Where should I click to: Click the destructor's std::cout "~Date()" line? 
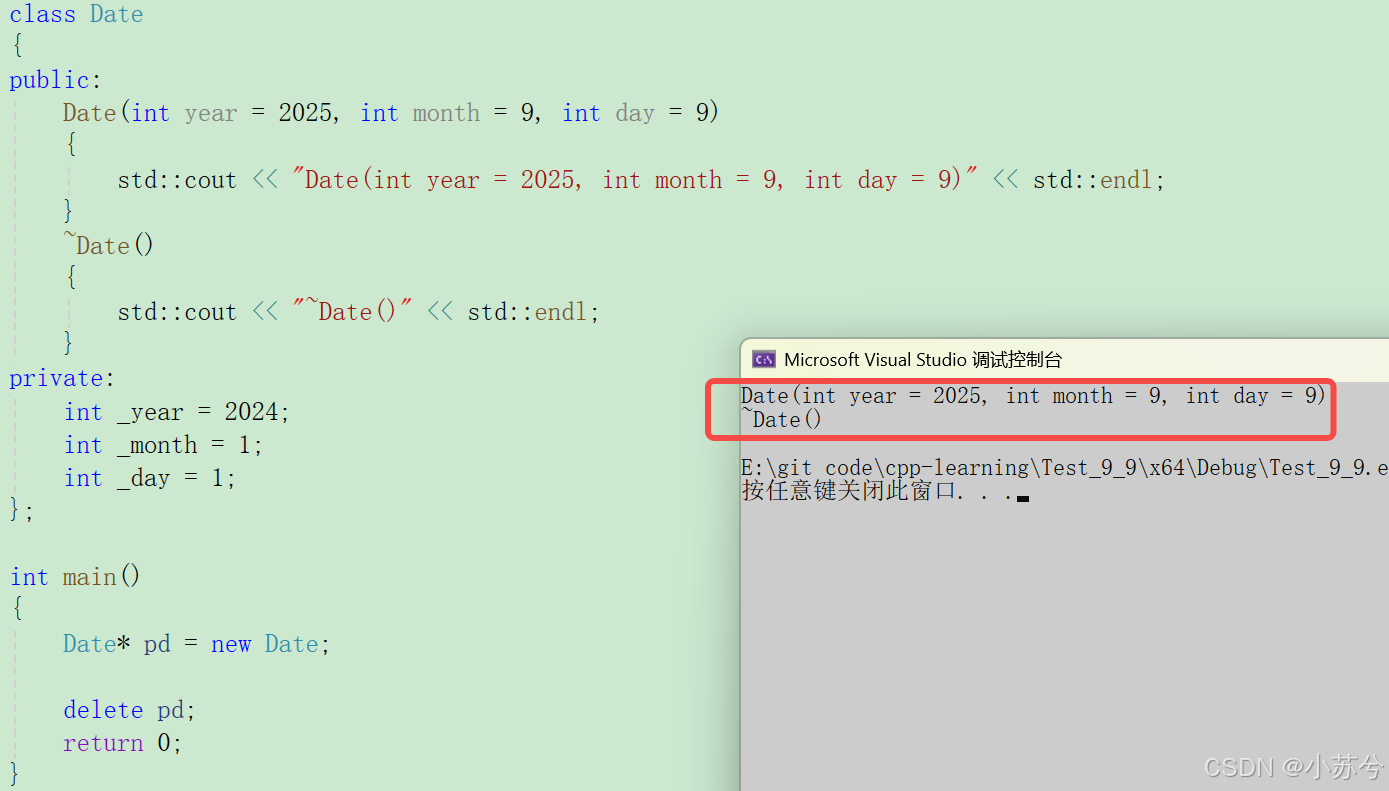point(358,312)
